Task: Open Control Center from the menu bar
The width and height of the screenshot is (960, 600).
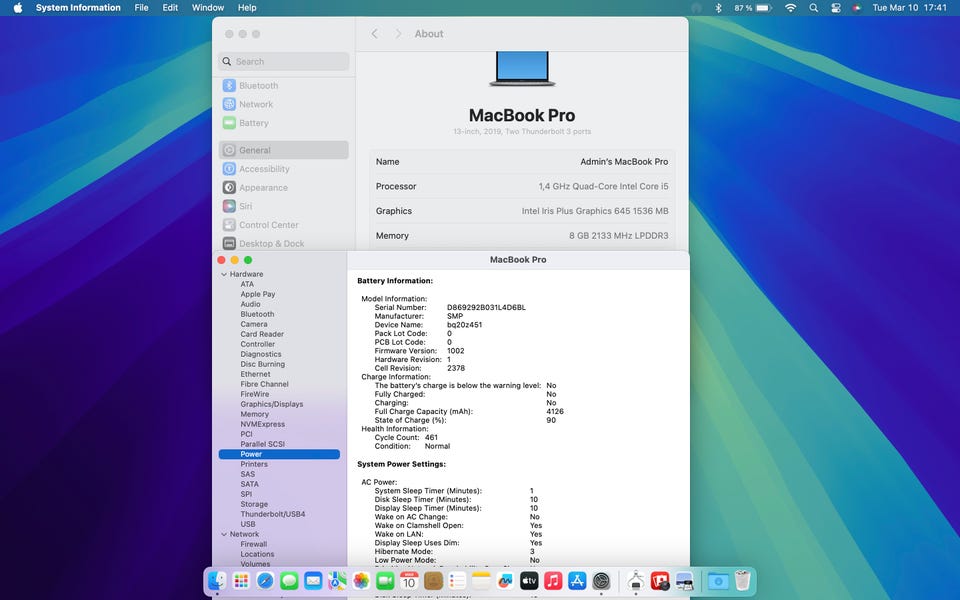Action: 836,8
